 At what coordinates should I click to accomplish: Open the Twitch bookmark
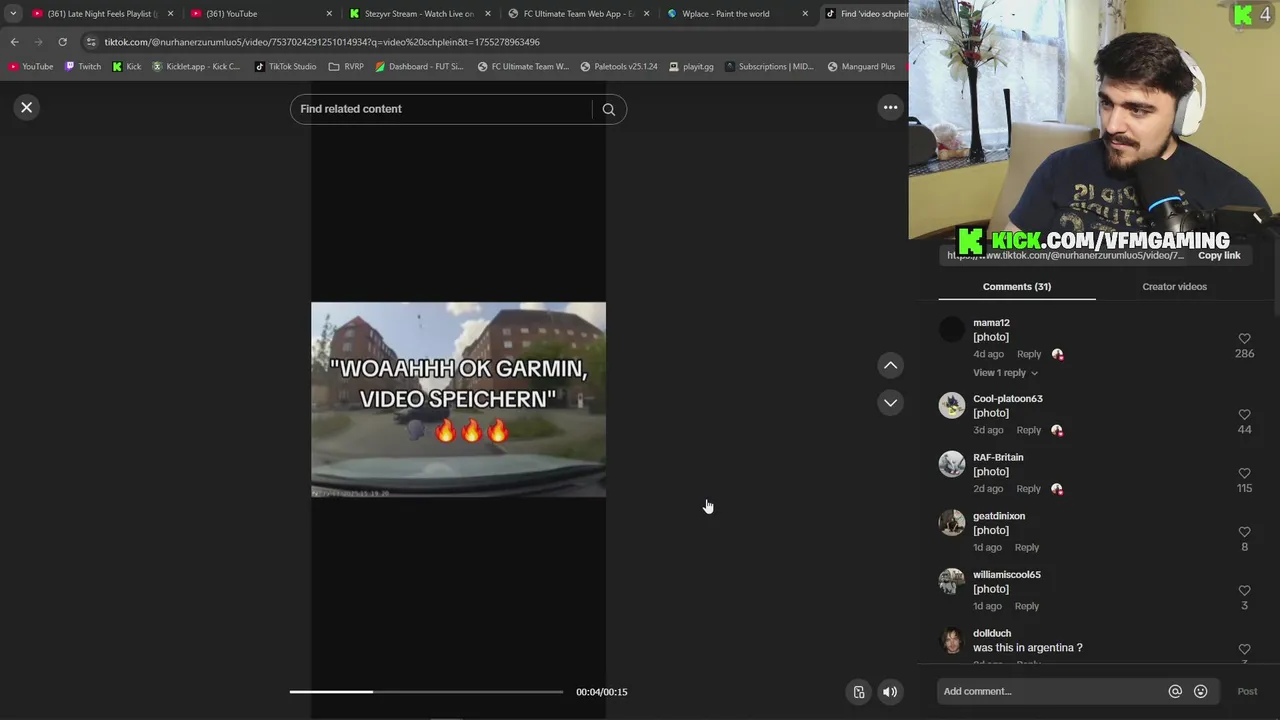pyautogui.click(x=82, y=67)
